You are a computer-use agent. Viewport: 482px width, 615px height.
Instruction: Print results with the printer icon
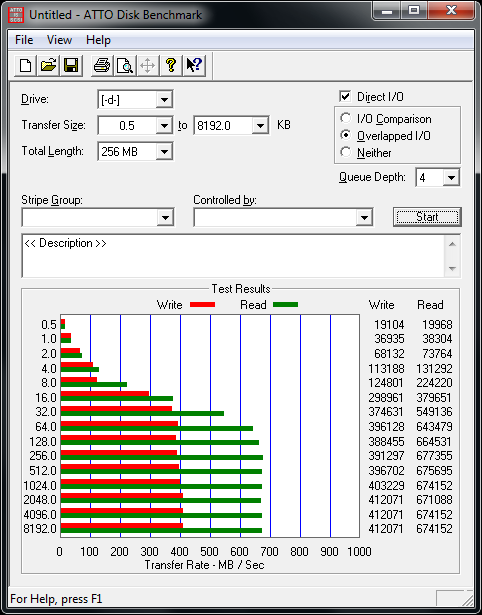point(102,66)
